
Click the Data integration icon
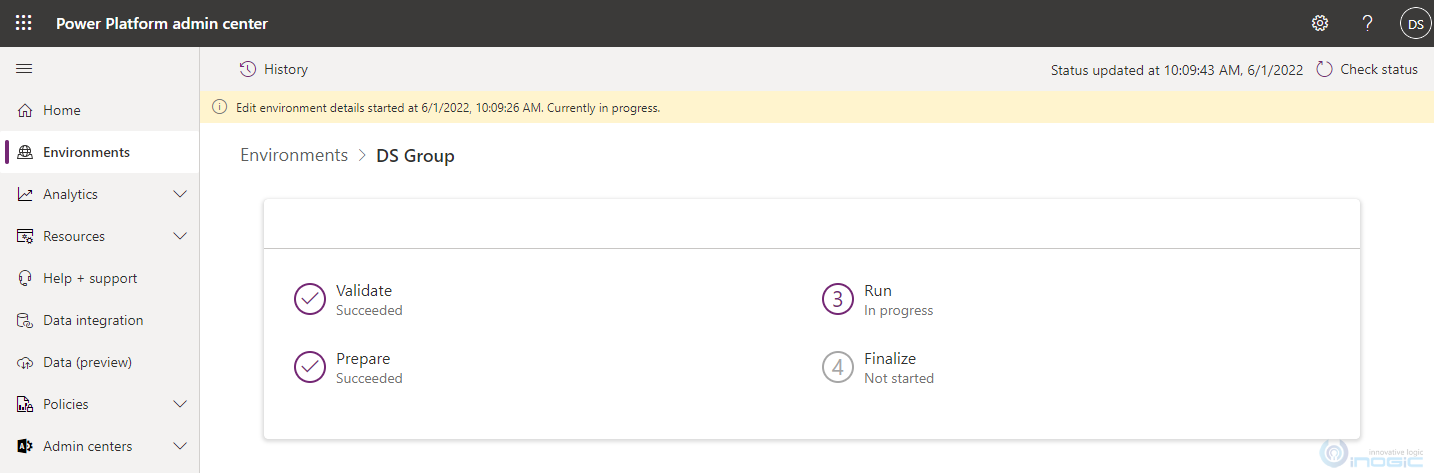click(x=25, y=320)
